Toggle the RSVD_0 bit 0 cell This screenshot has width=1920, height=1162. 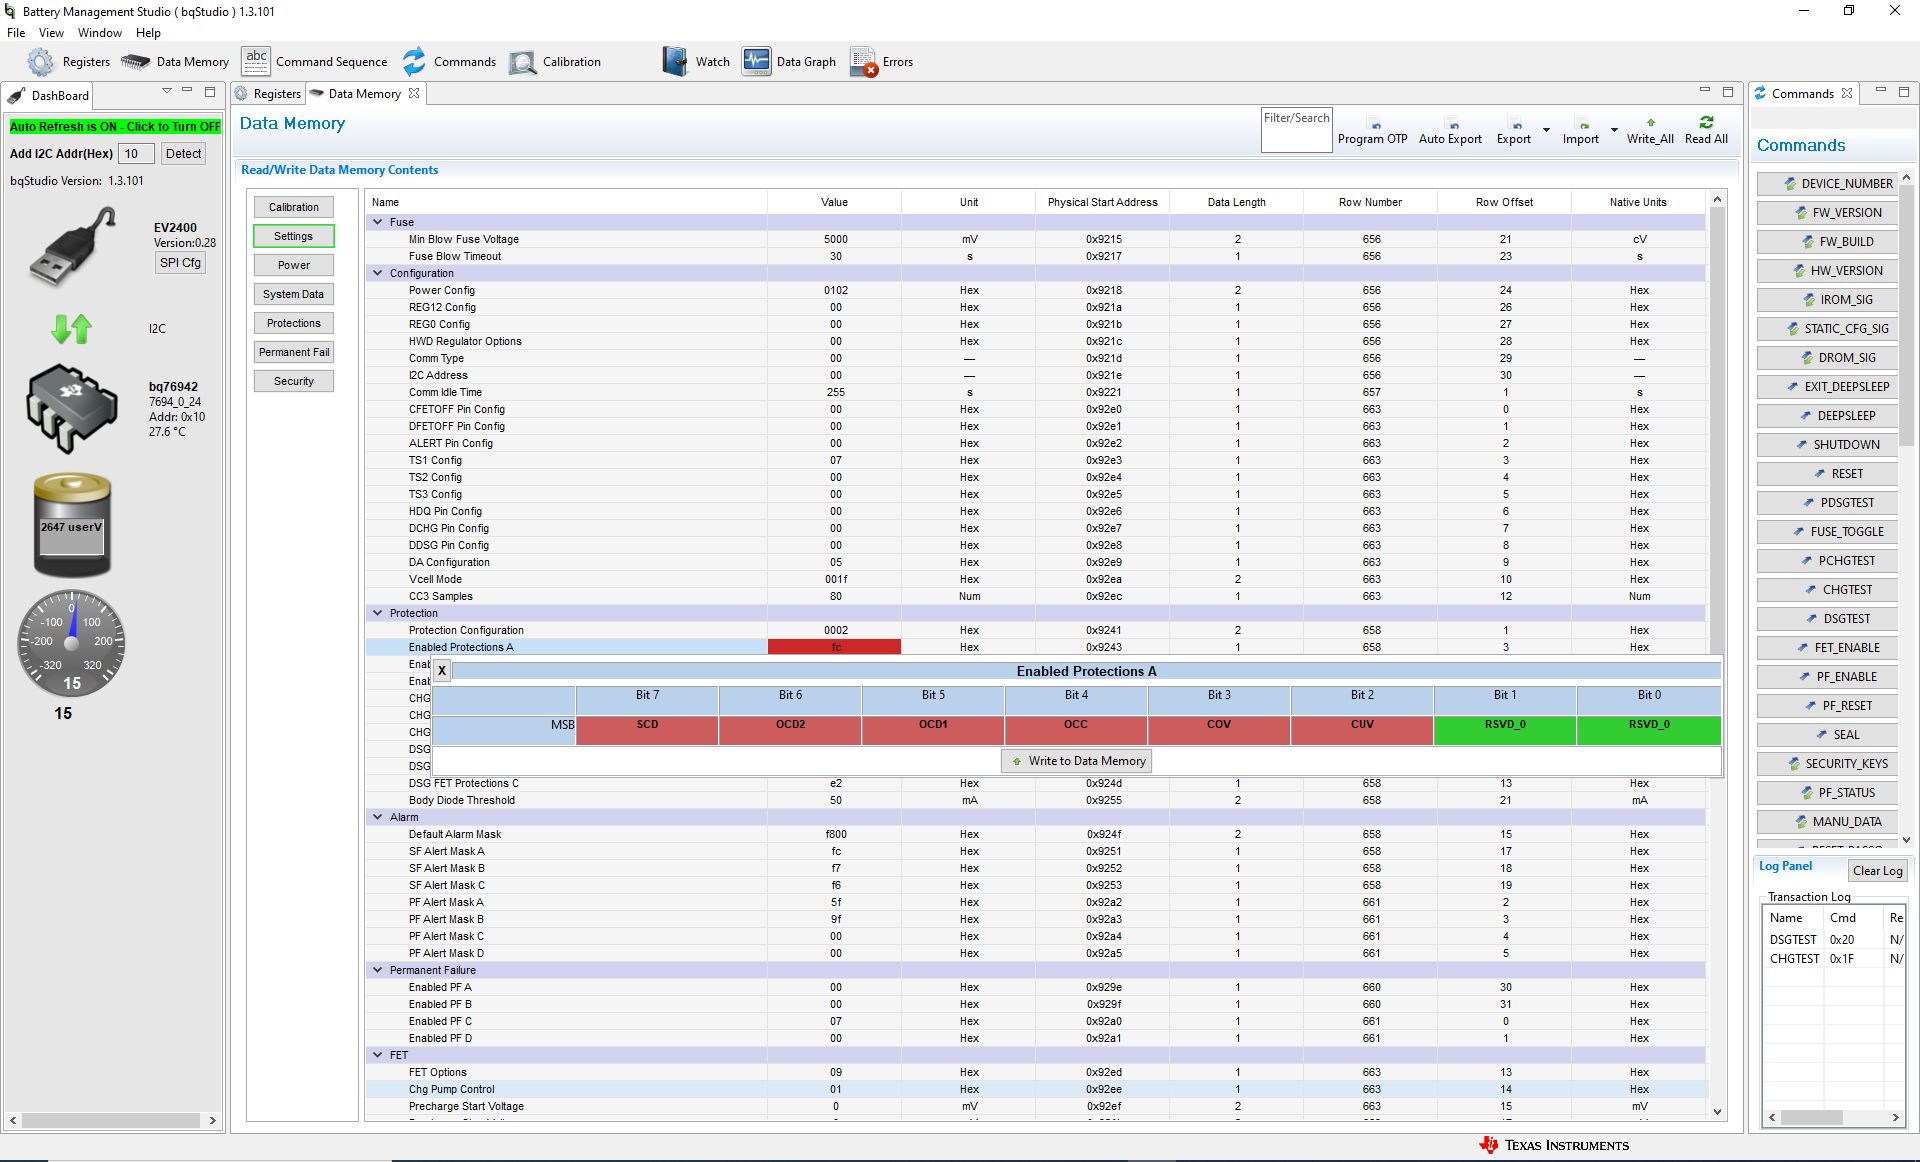(1649, 729)
